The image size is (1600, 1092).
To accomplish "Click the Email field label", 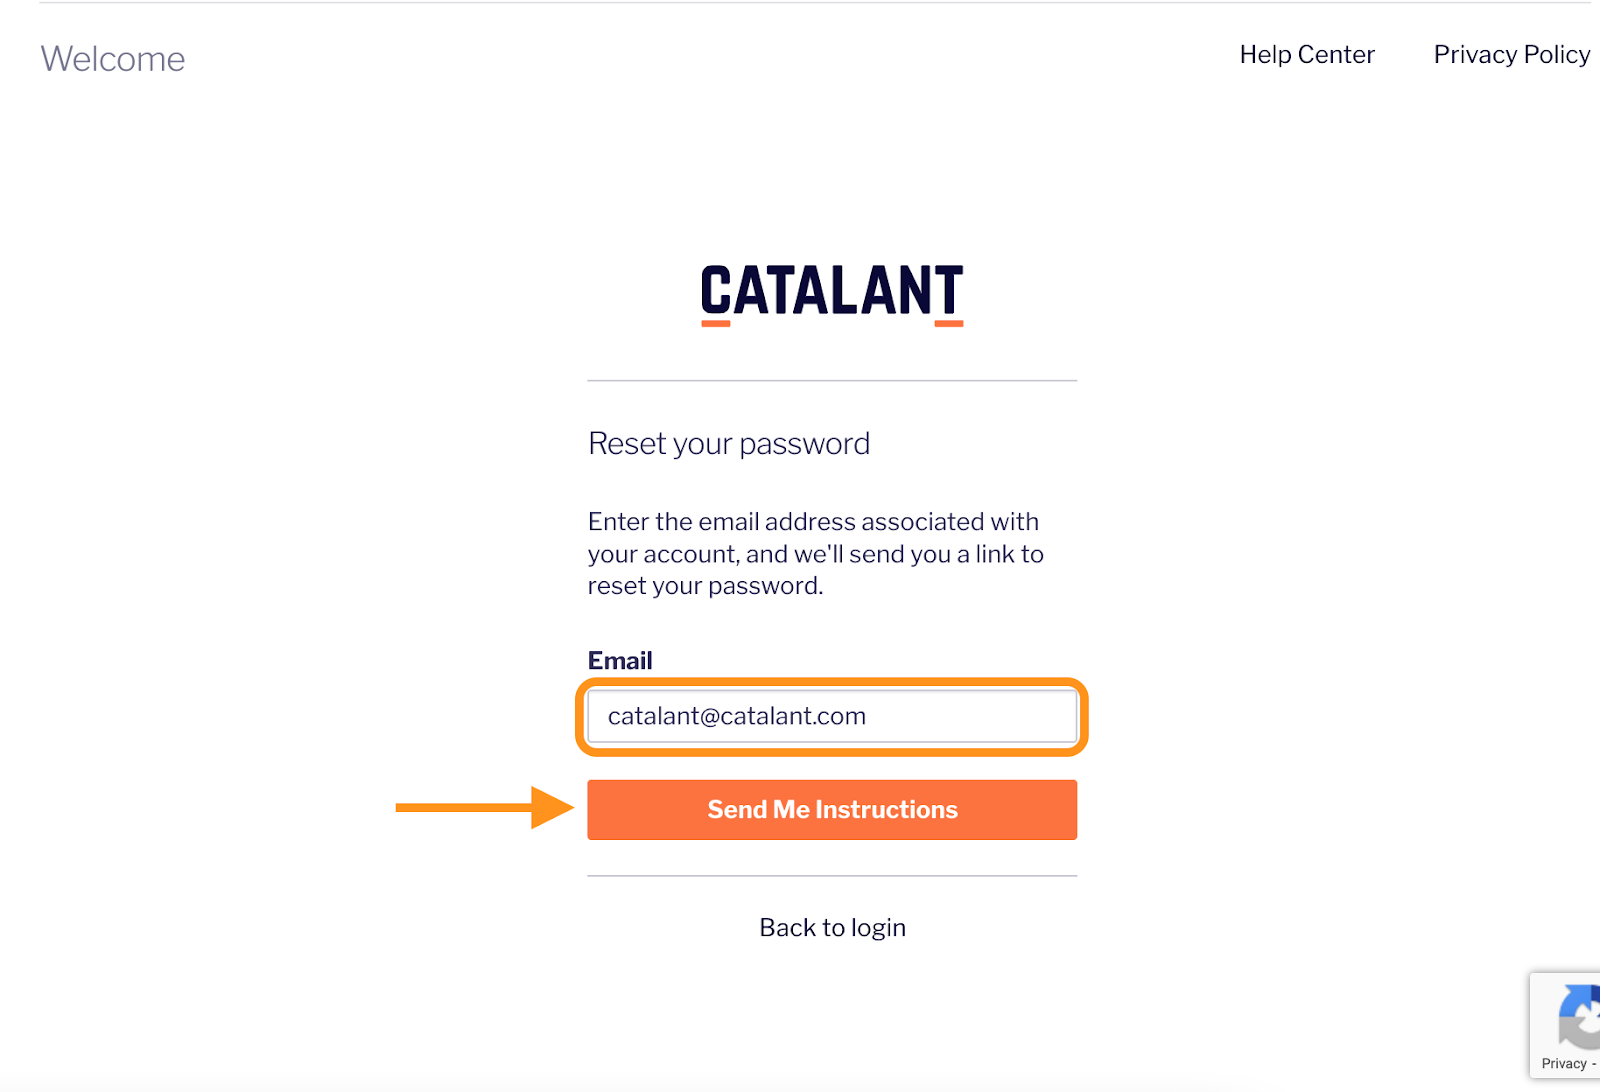I will (619, 661).
